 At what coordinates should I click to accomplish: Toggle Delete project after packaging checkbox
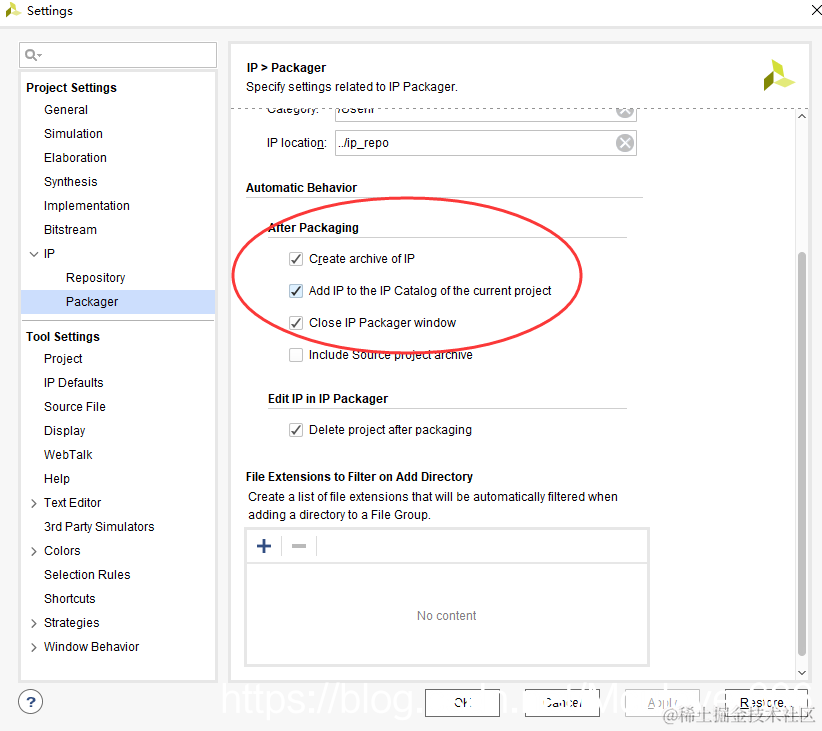(x=296, y=430)
